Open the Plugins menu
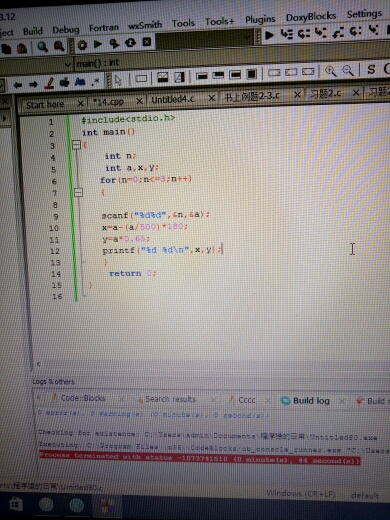The width and height of the screenshot is (390, 520). tap(260, 20)
